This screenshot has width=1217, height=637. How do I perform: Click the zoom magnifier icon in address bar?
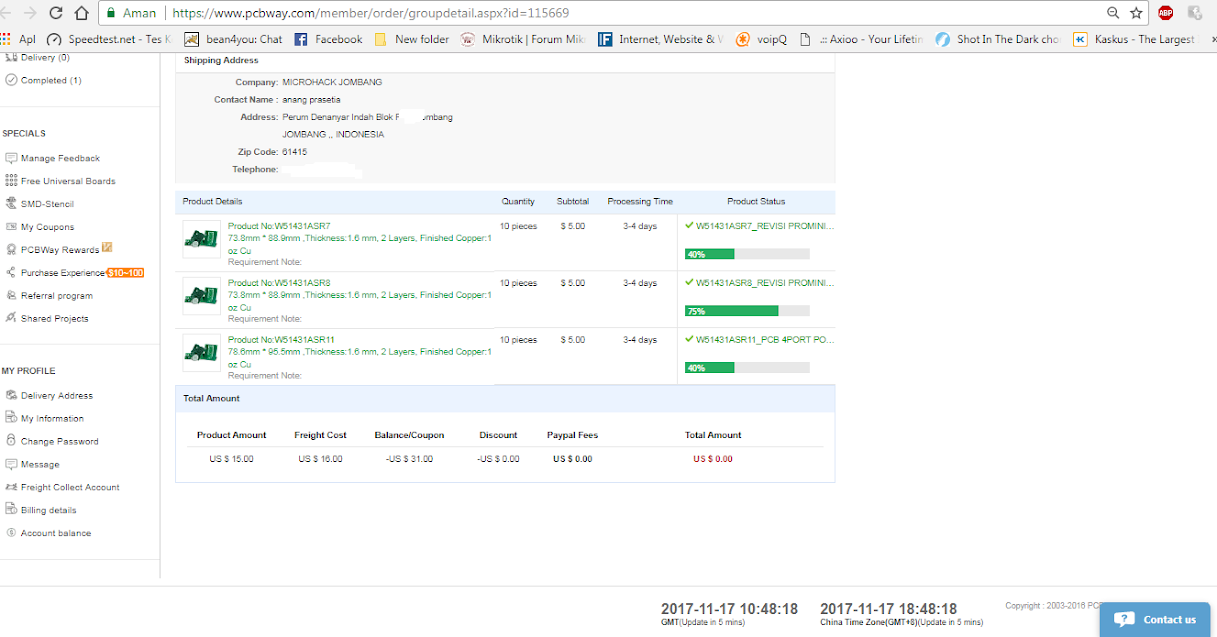coord(1113,13)
